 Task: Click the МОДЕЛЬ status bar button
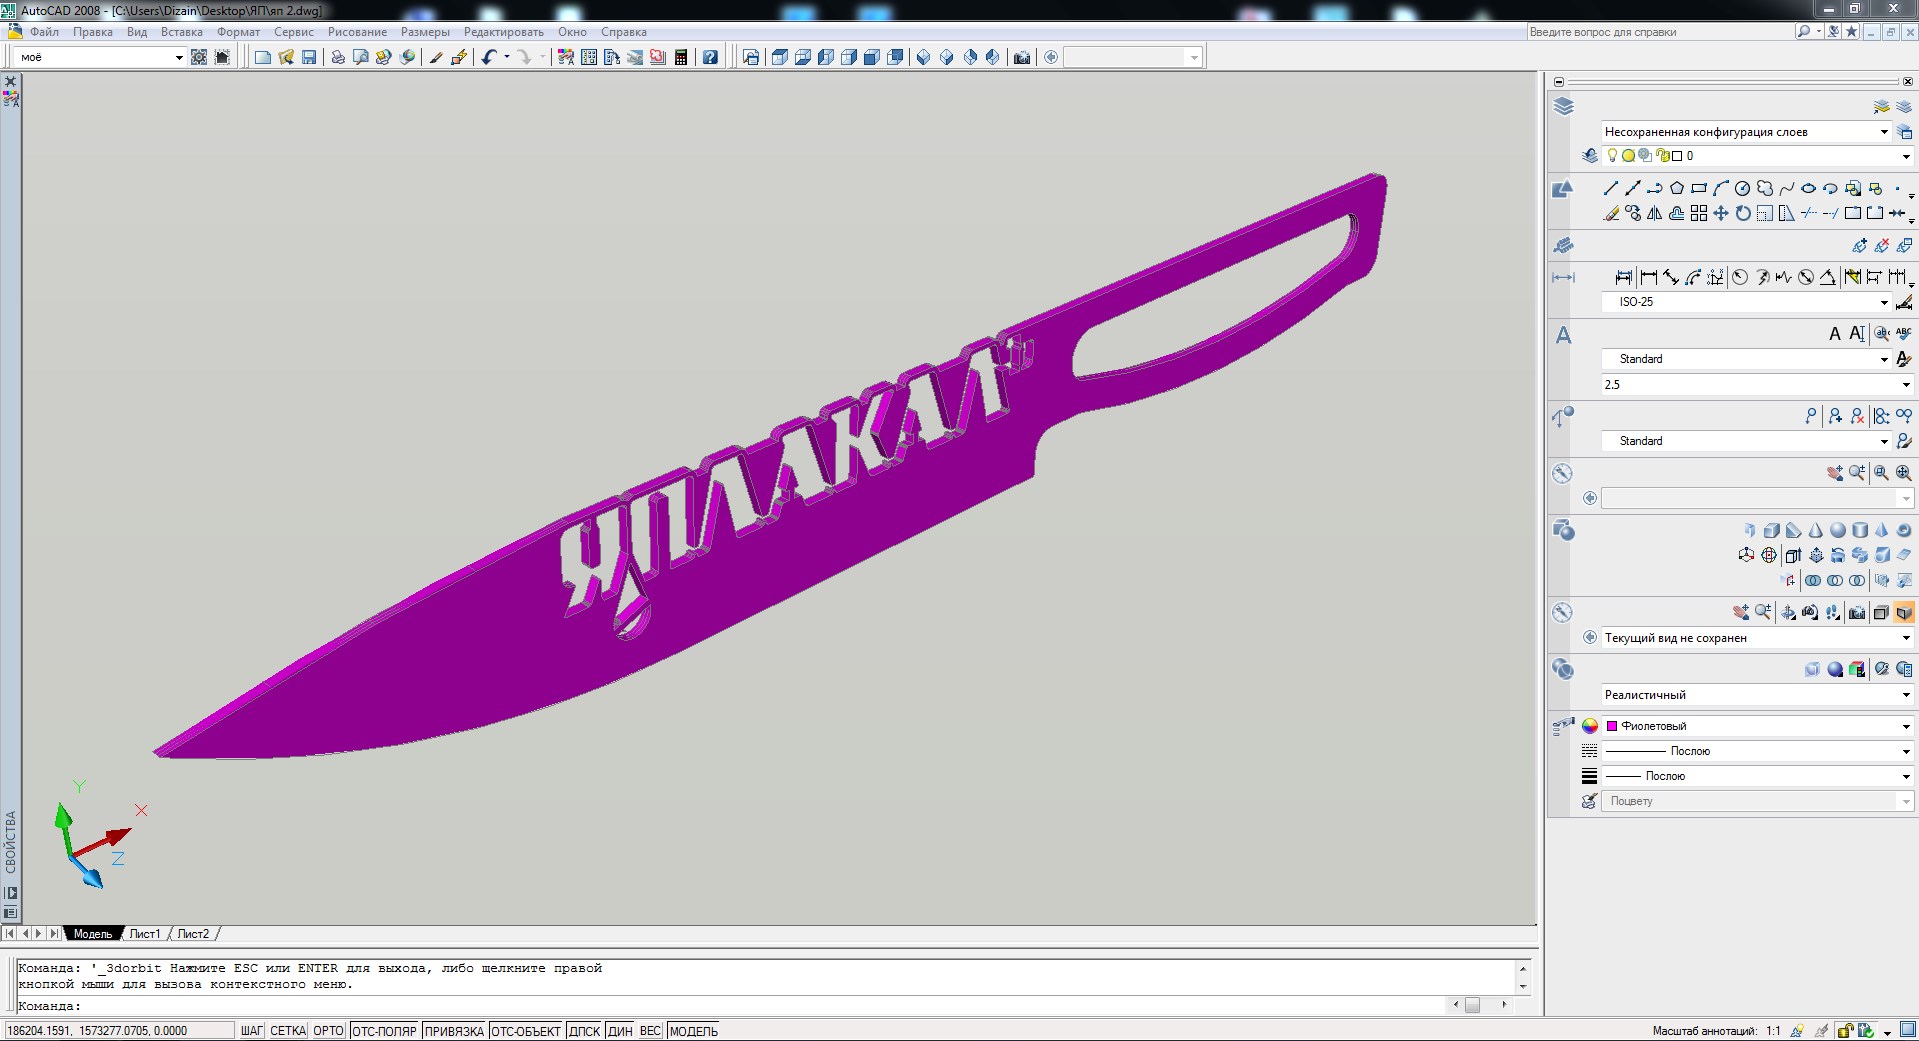click(694, 1031)
